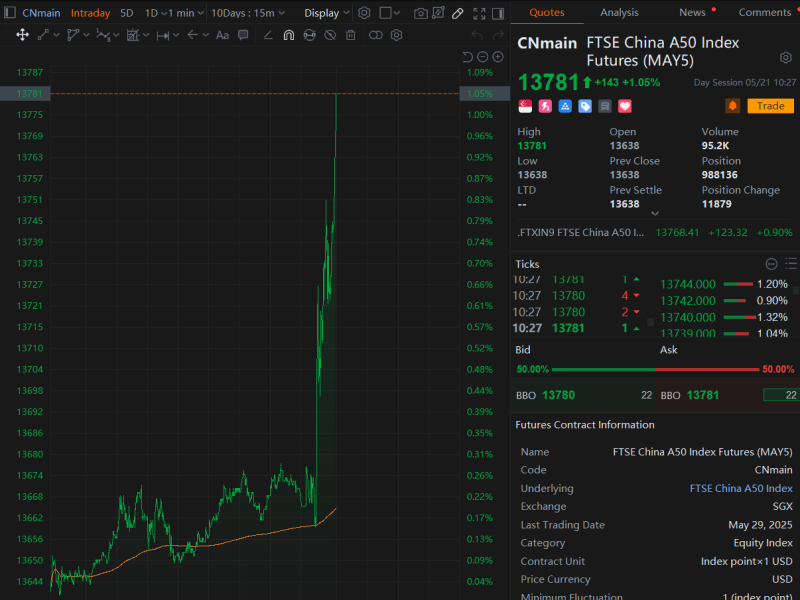This screenshot has height=600, width=800.
Task: Click the trash icon to delete drawings
Action: tap(351, 35)
